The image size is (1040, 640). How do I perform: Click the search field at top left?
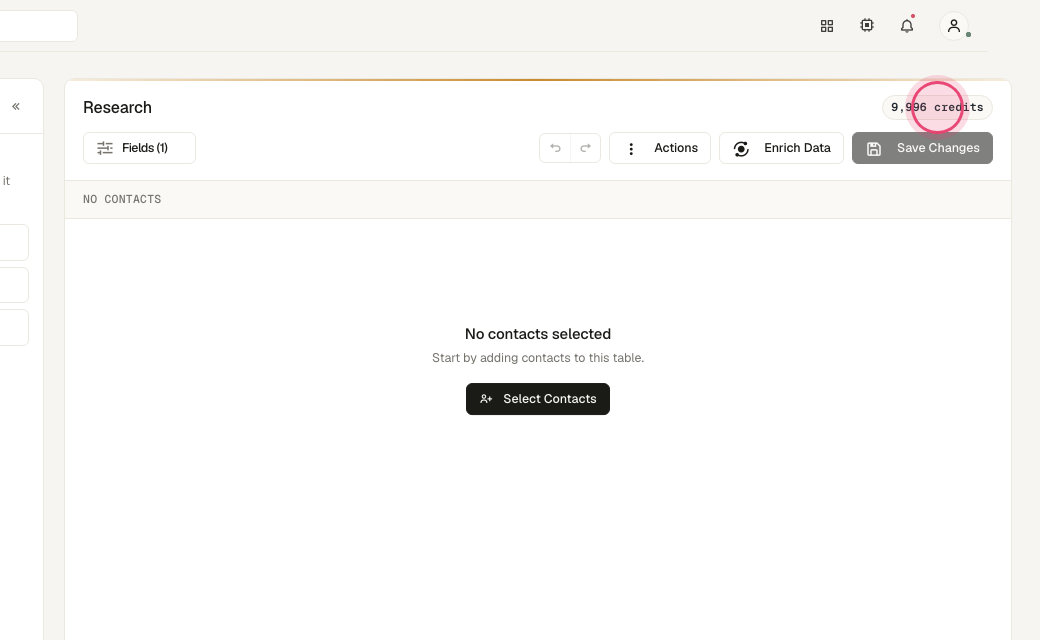click(38, 26)
